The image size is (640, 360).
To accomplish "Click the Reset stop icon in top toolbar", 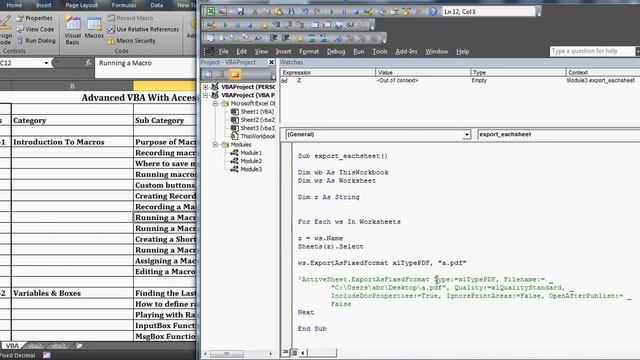I will [x=356, y=11].
